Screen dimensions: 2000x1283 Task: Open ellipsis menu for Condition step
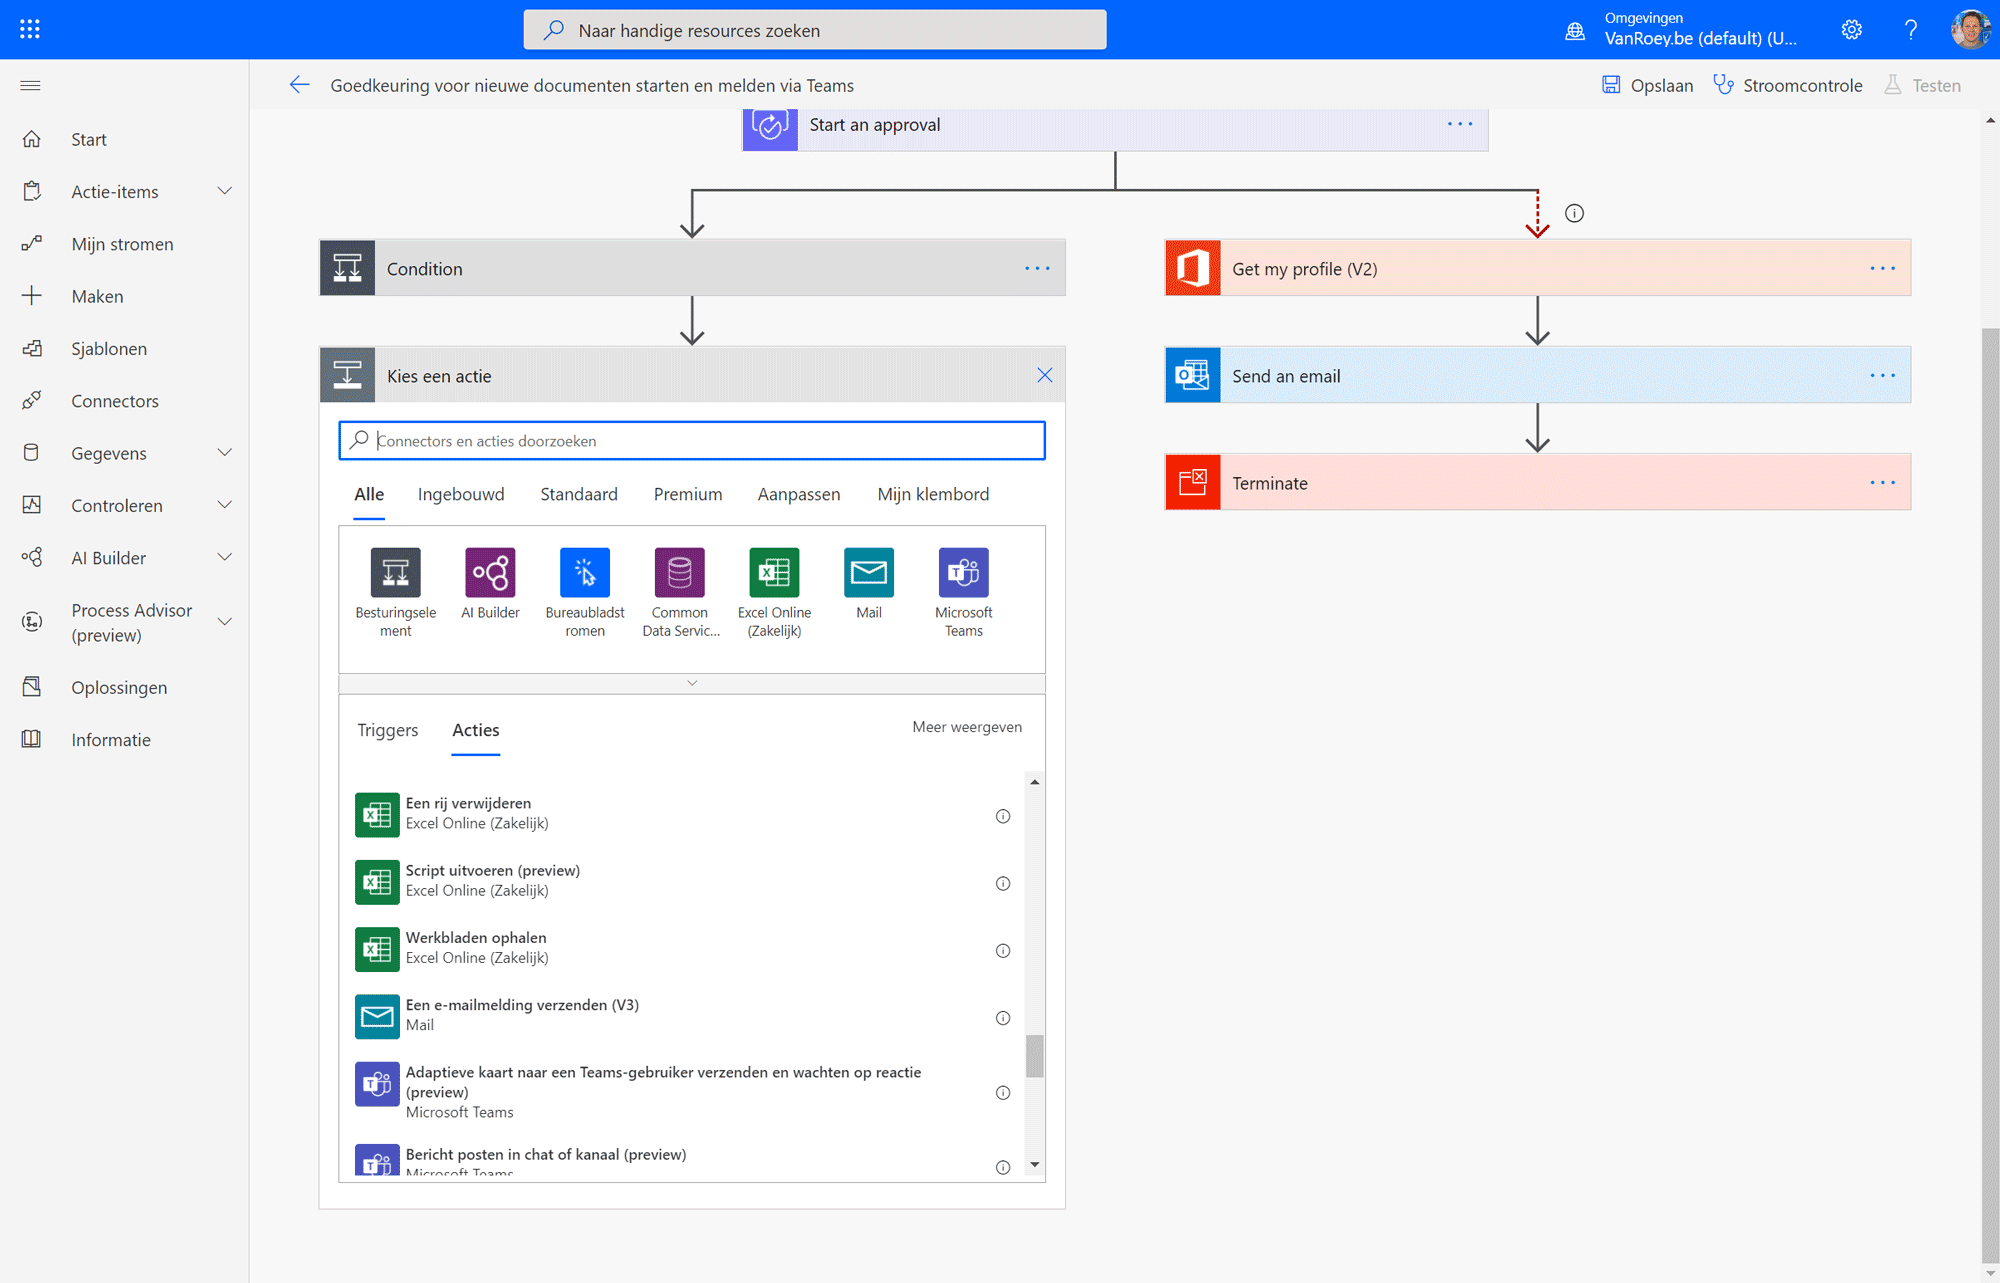[1037, 268]
